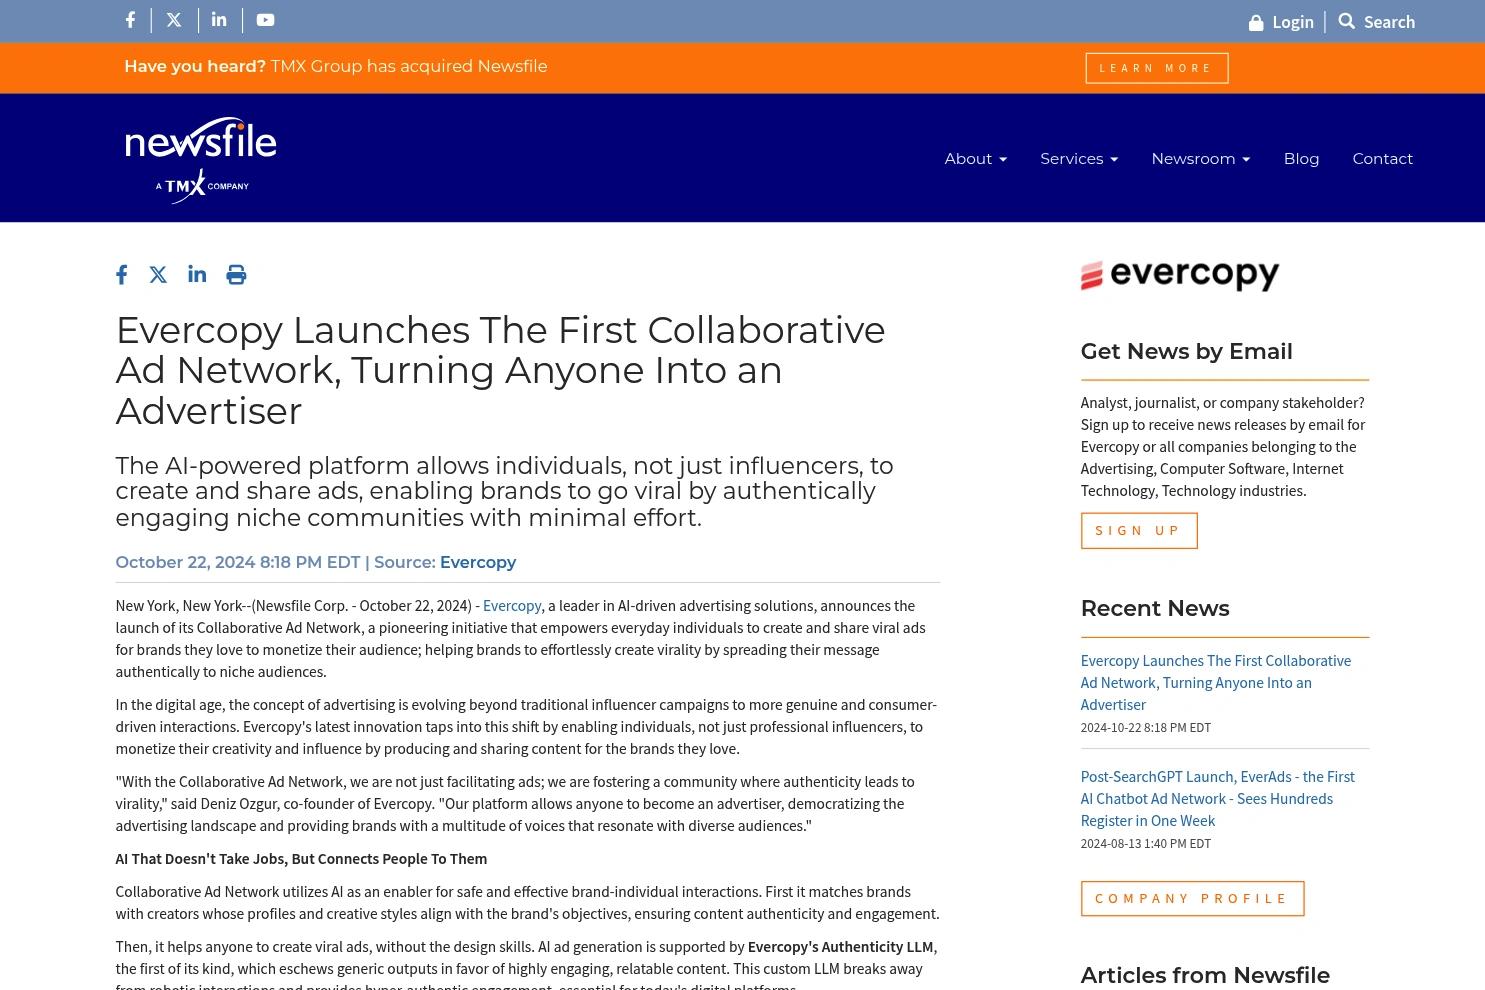Open the Blog page
1485x990 pixels.
point(1301,158)
